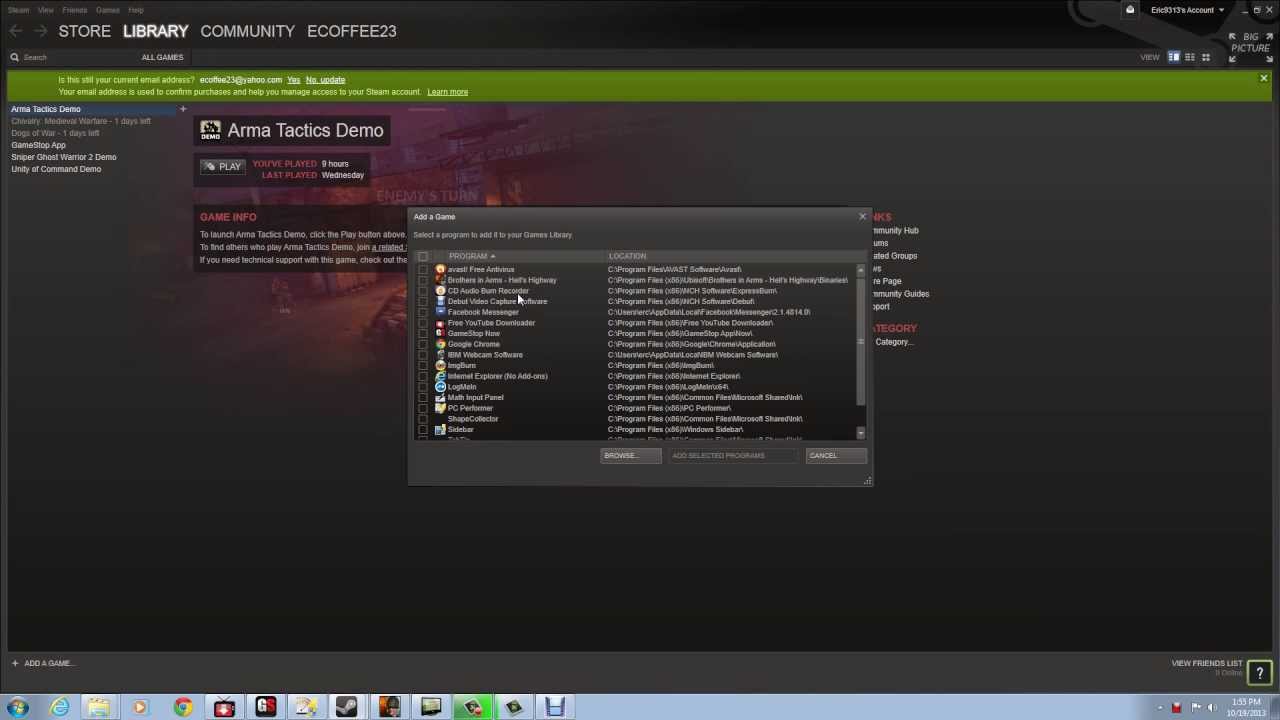Click the CANCEL button
Viewport: 1280px width, 720px height.
836,455
